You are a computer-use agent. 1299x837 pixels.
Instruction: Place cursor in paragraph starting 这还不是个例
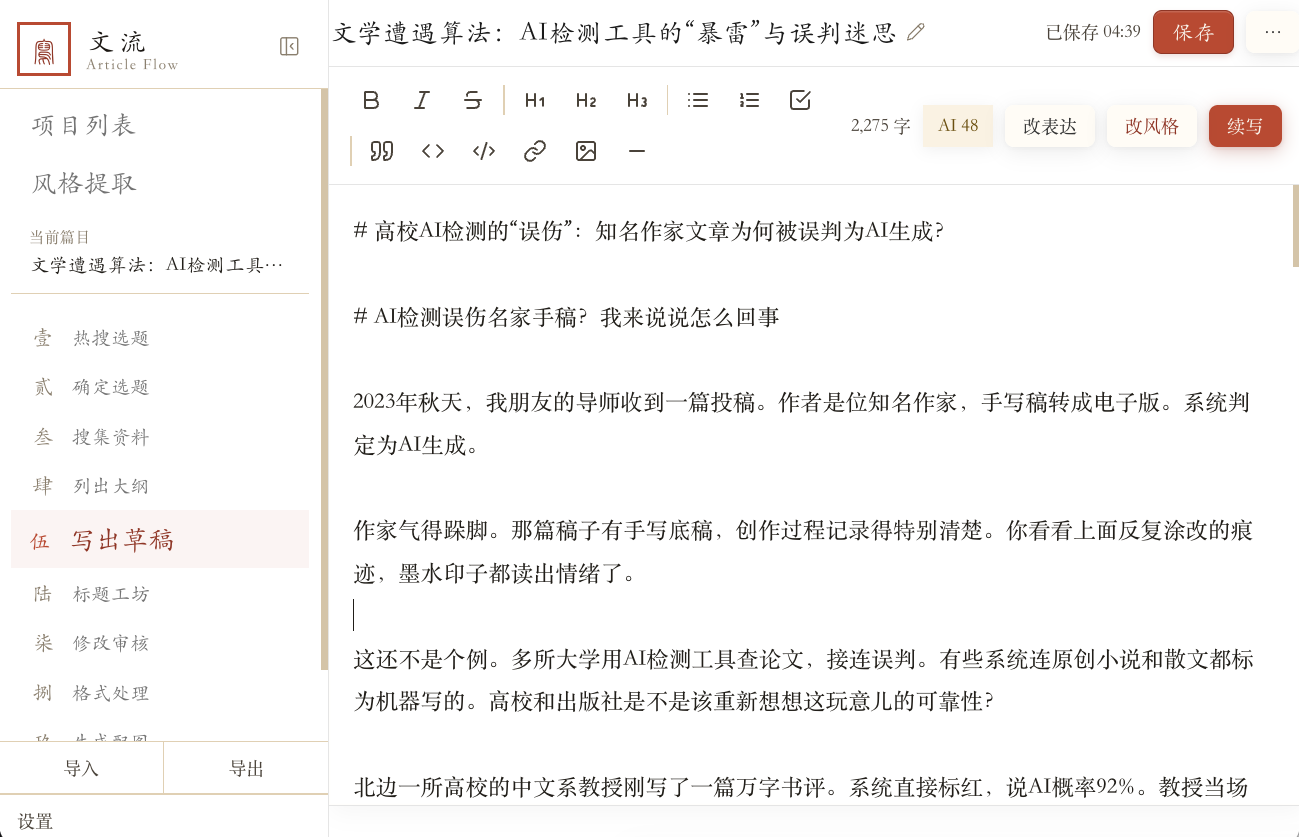803,680
